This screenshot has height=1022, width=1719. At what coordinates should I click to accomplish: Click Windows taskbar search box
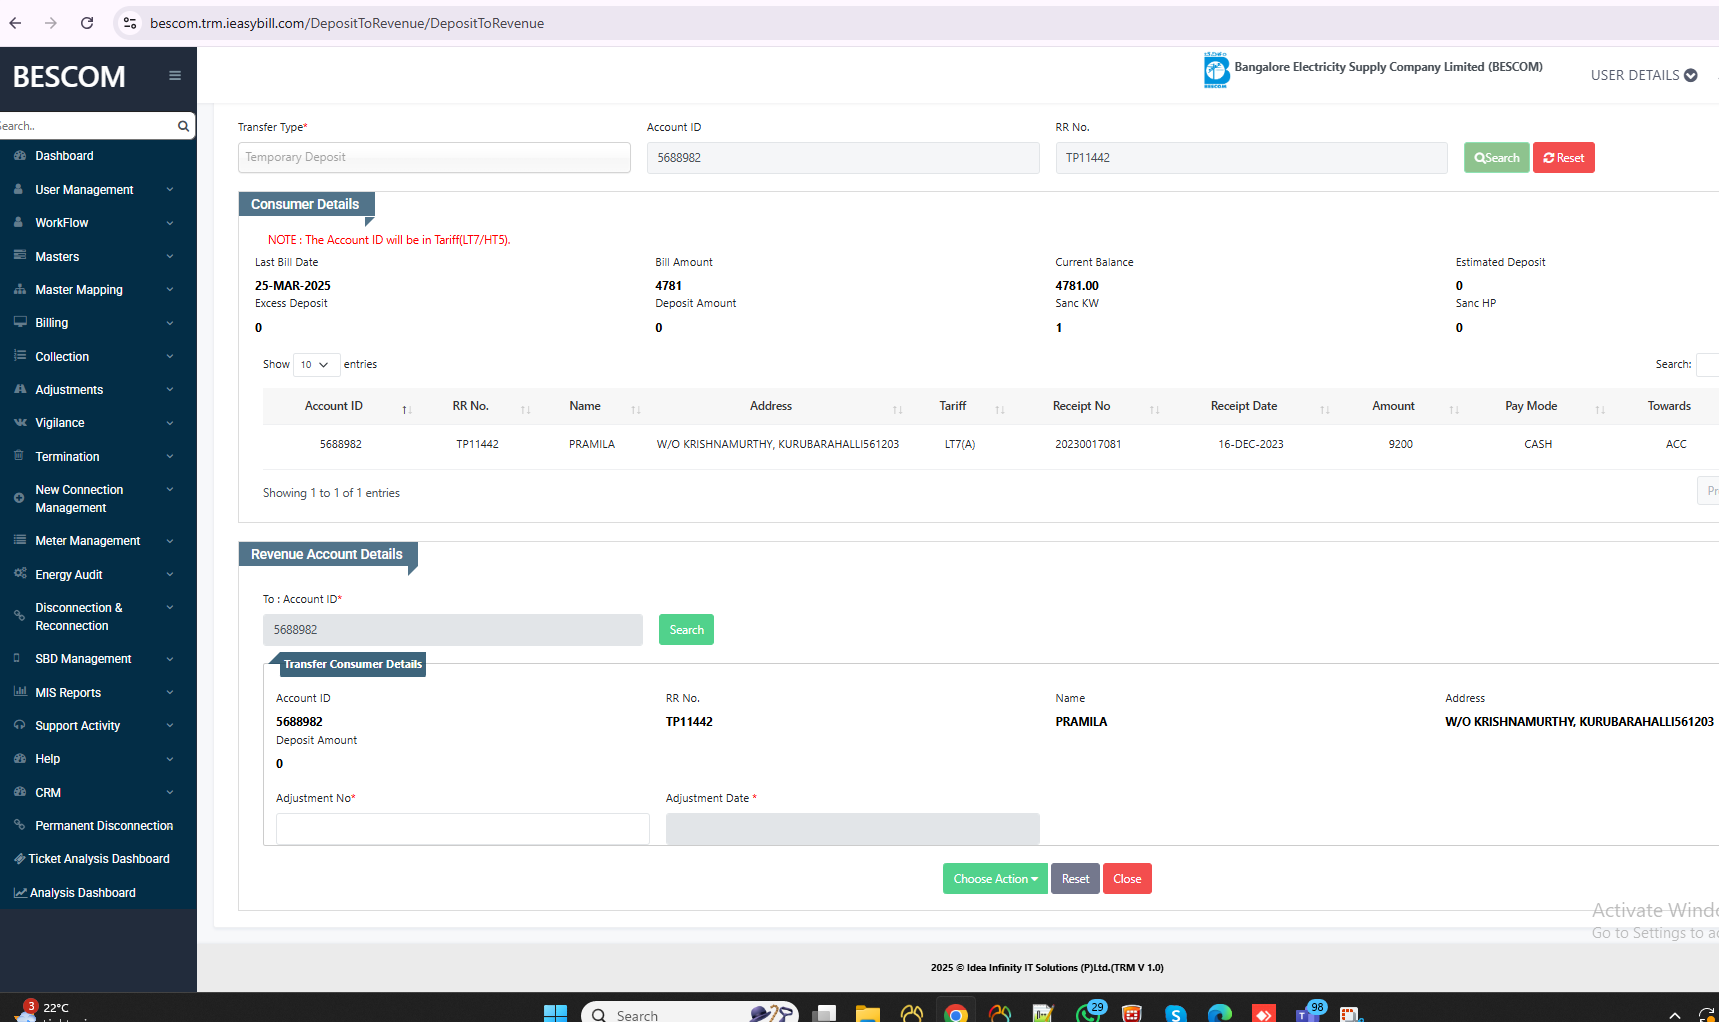click(x=690, y=1013)
